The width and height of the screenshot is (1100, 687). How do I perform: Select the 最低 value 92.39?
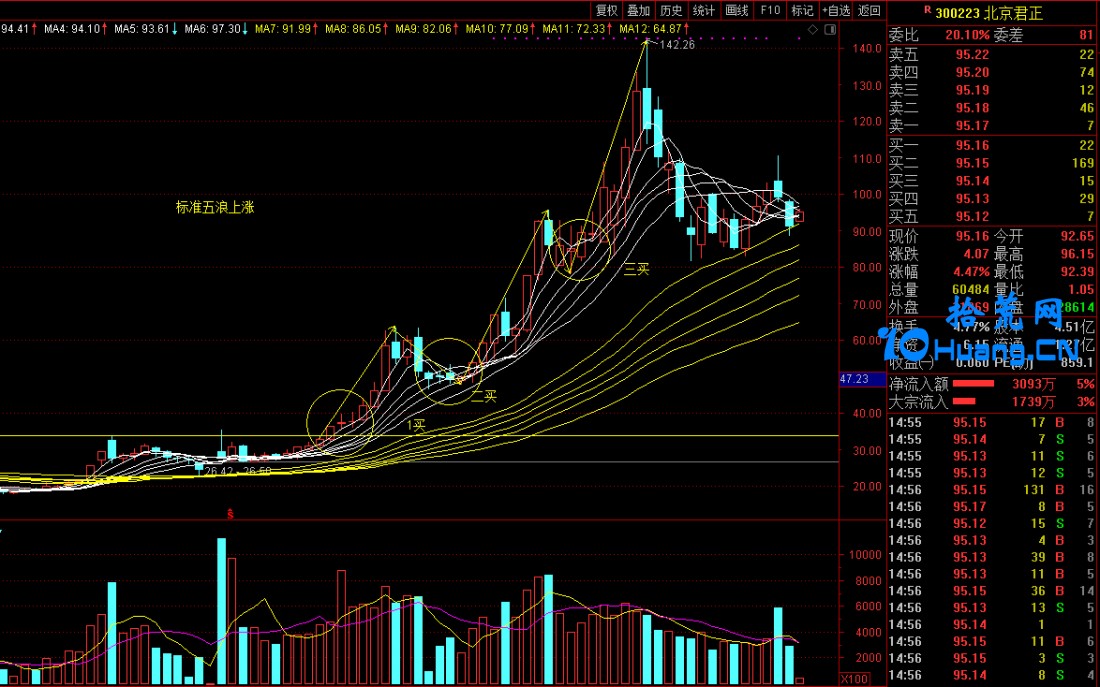tap(1077, 272)
